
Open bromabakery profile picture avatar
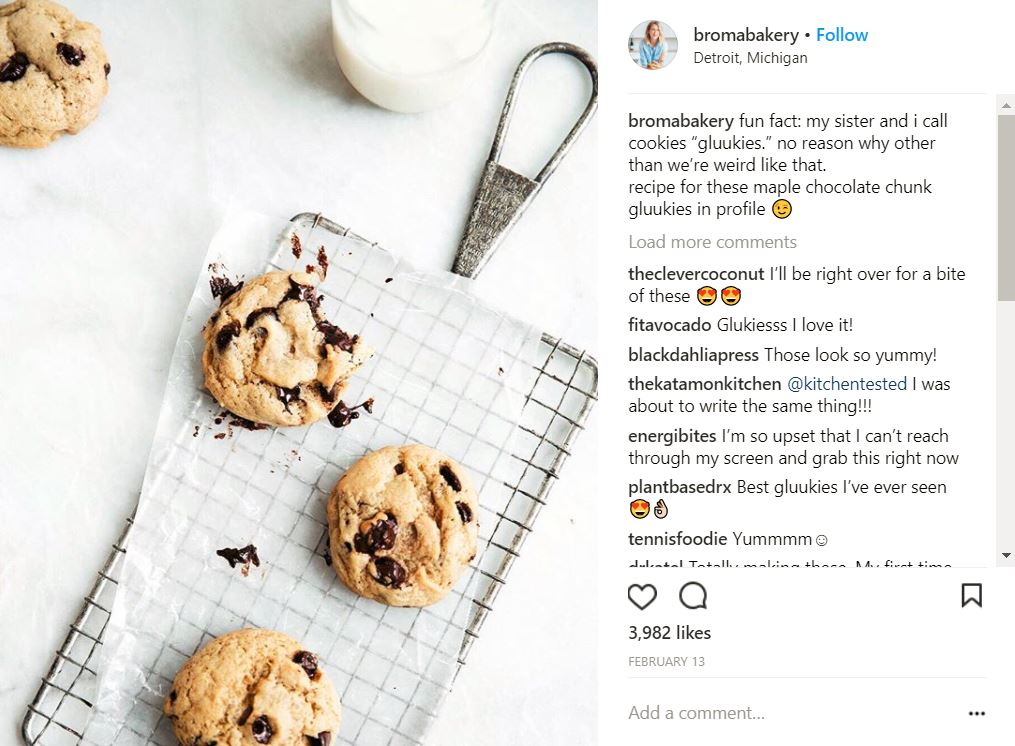652,45
